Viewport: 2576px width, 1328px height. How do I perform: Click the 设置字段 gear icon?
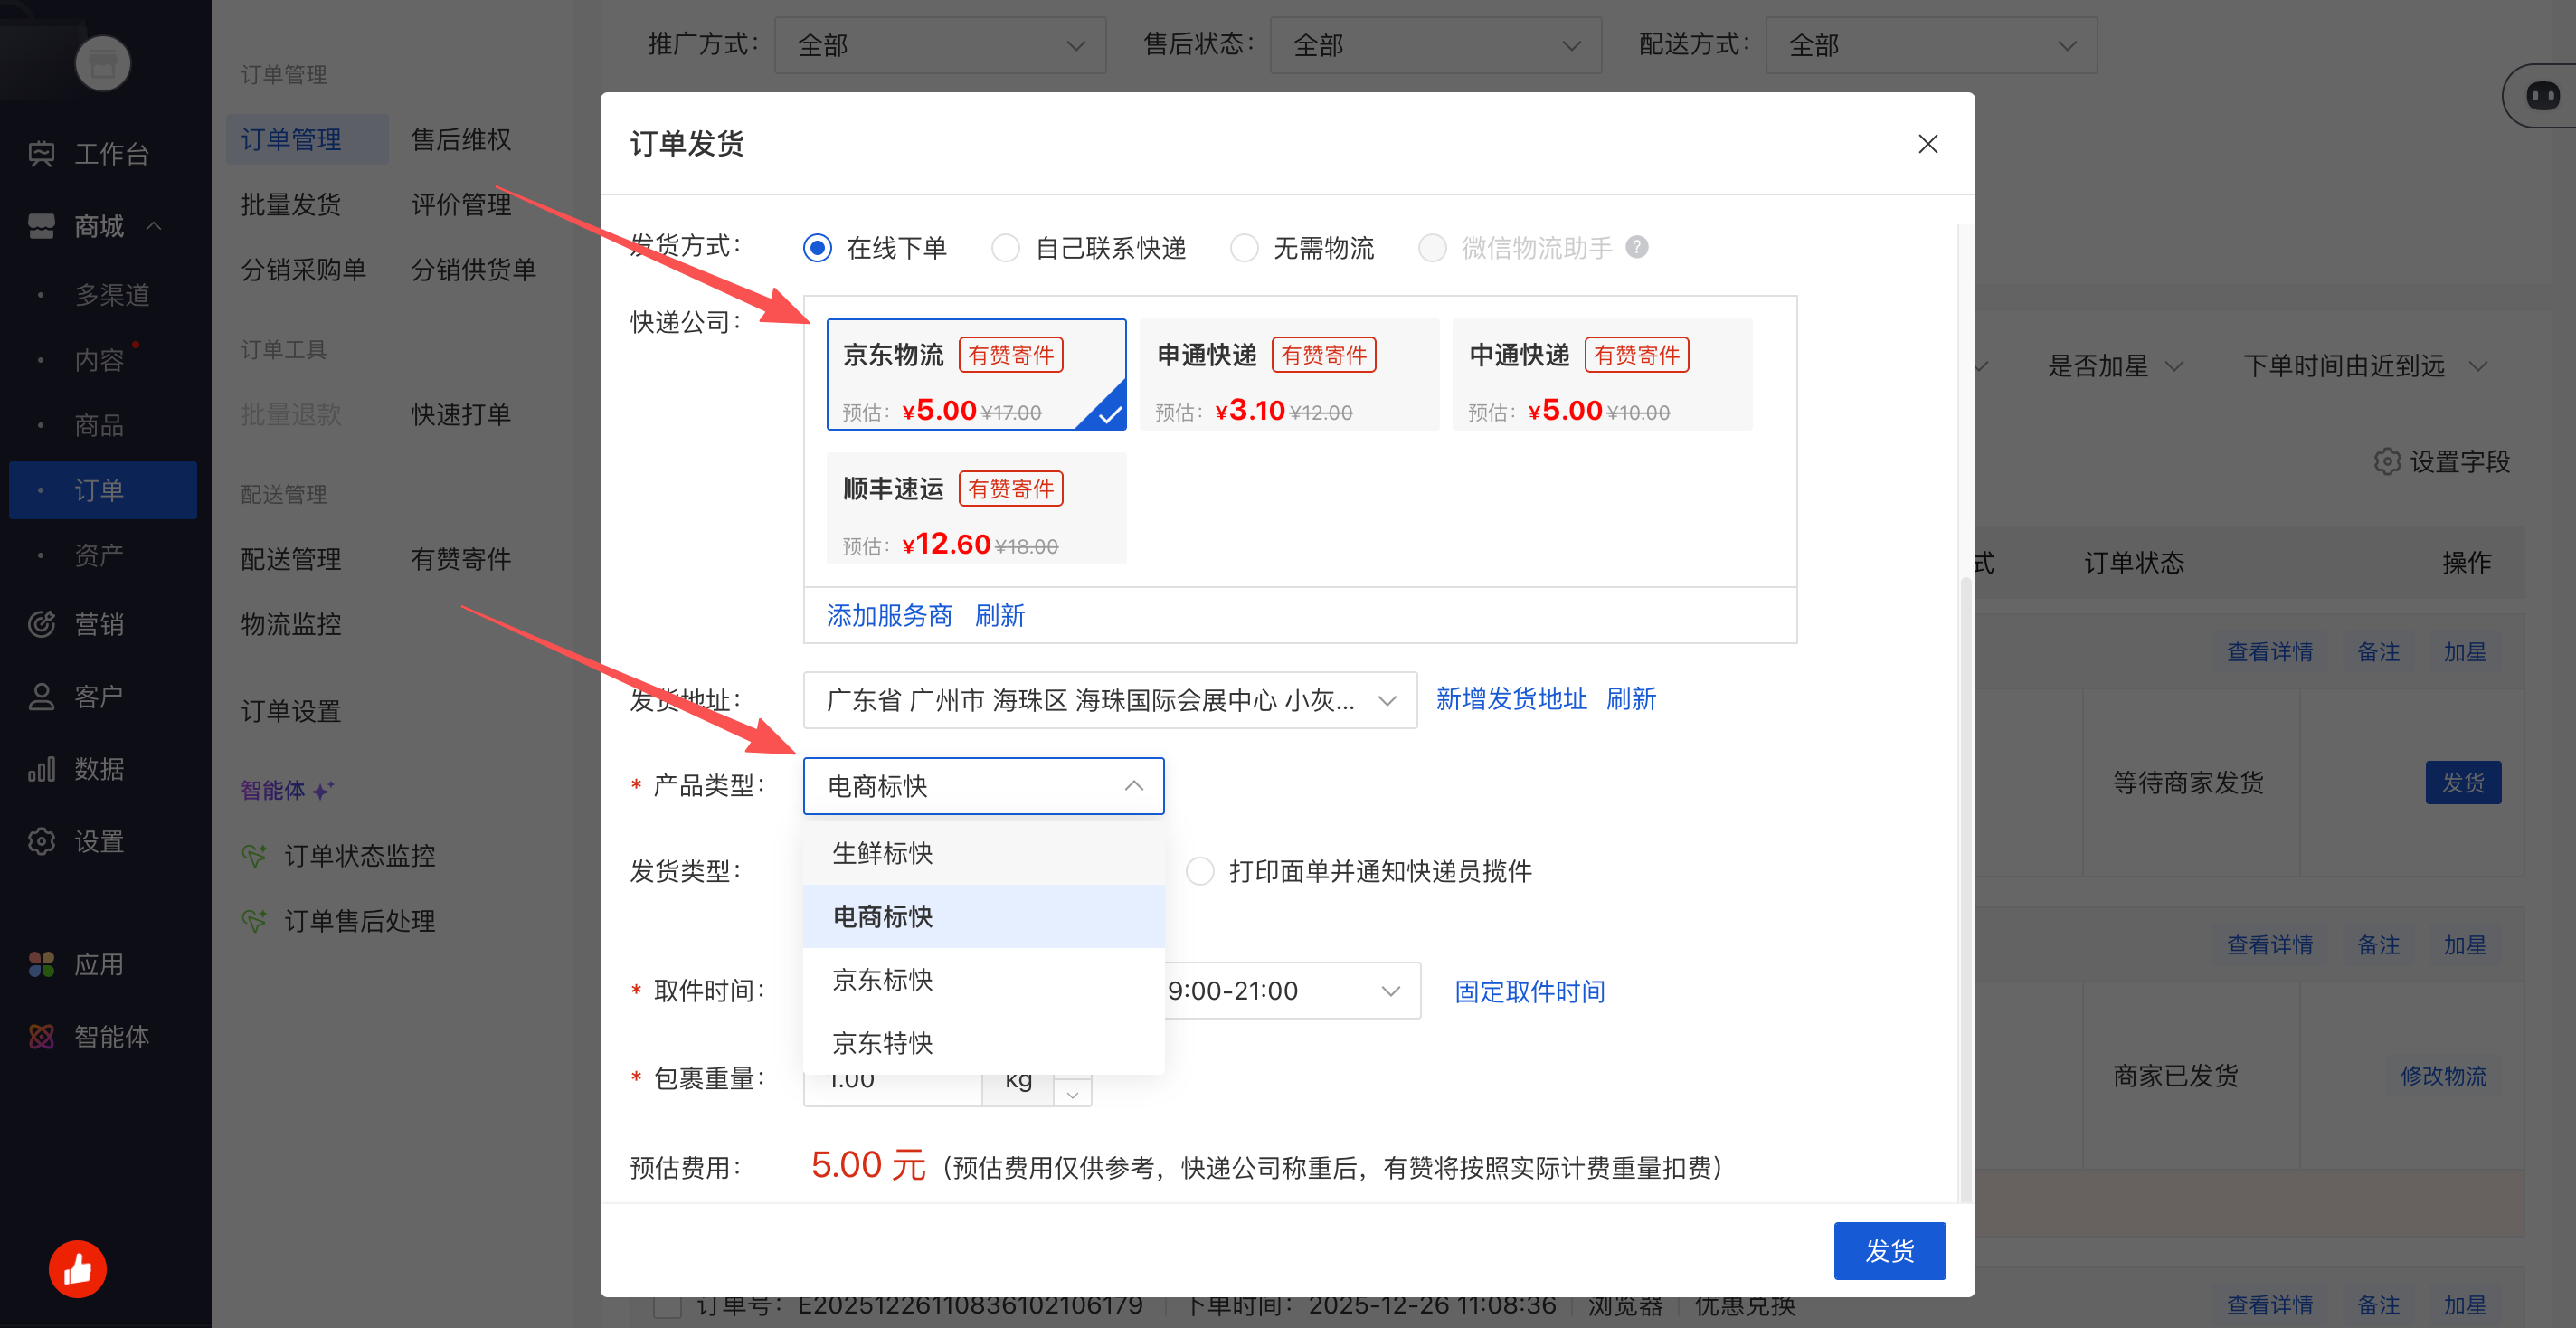tap(2387, 462)
